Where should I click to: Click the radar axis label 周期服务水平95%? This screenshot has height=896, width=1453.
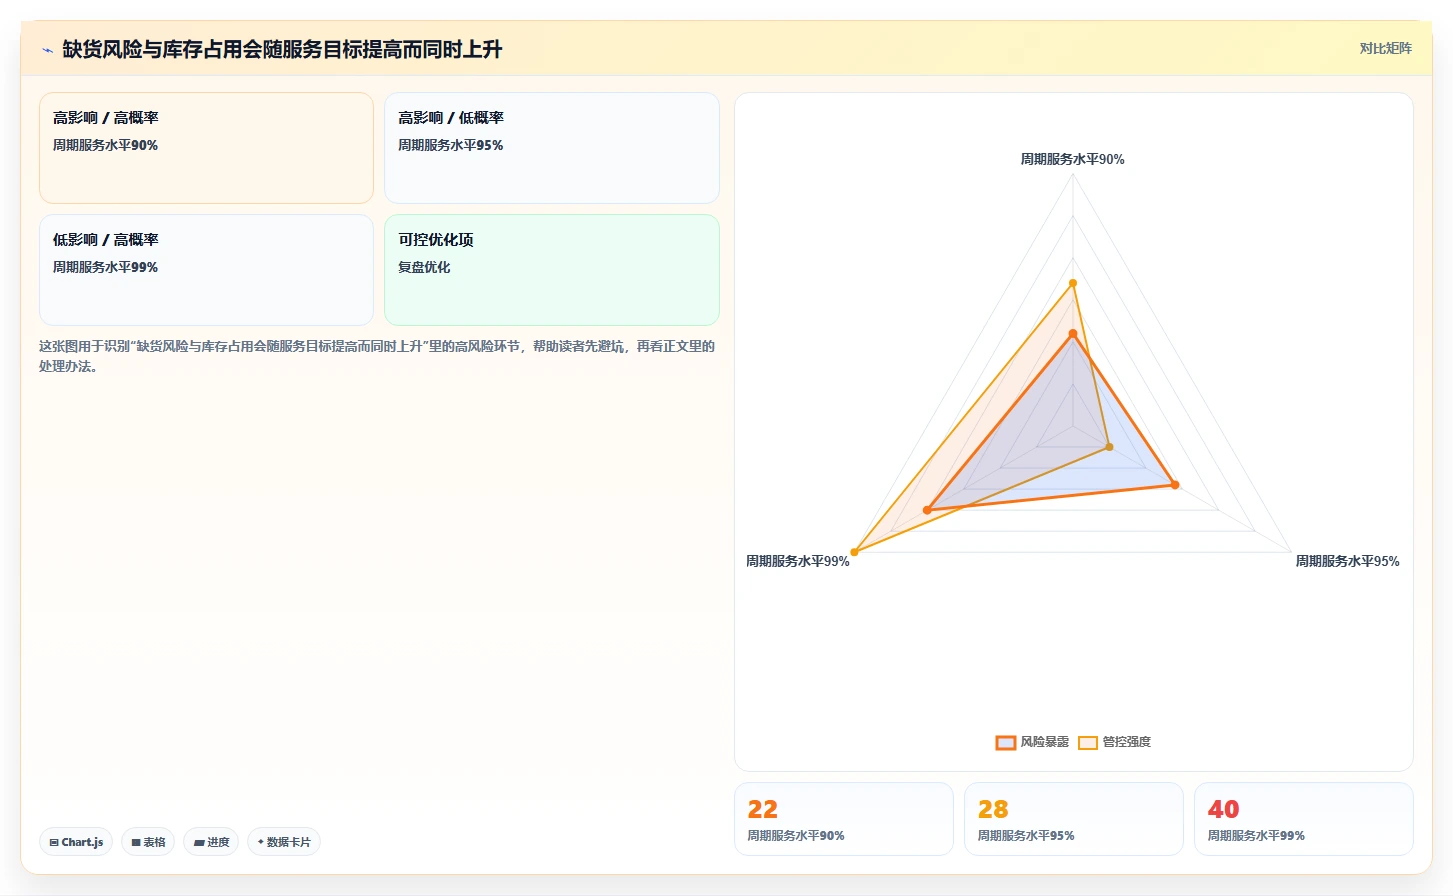(1347, 561)
